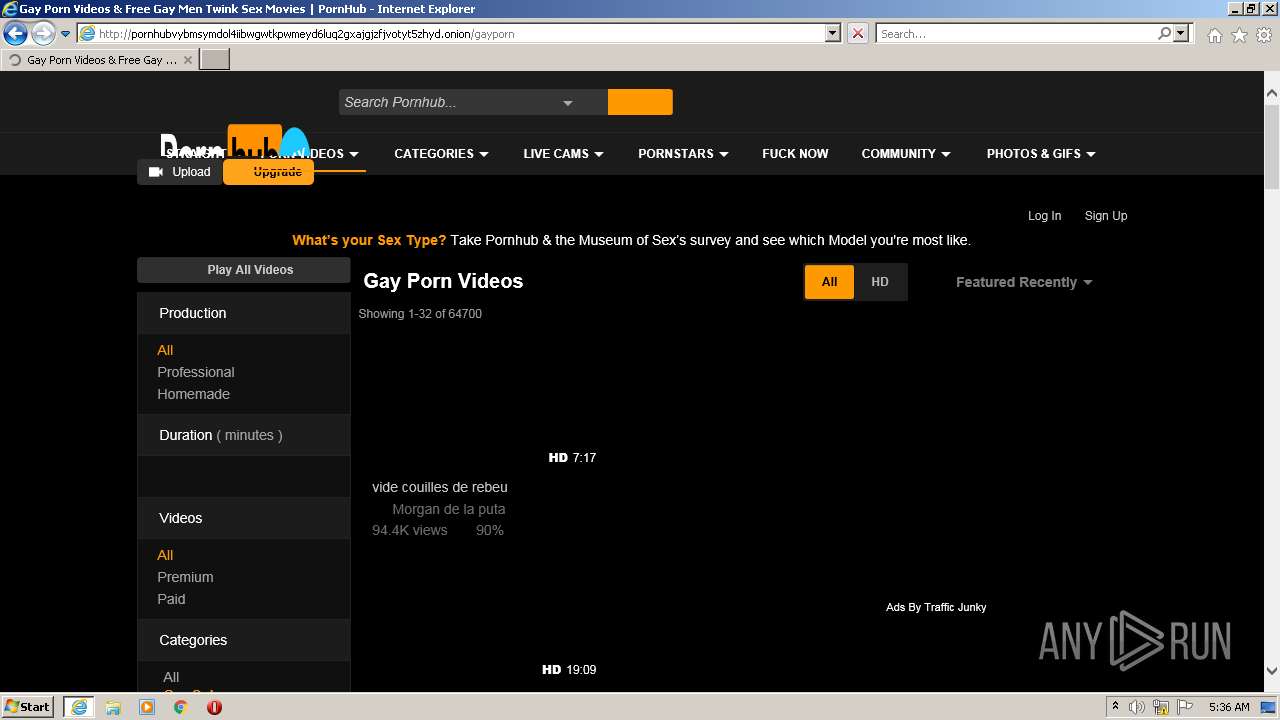Click the address bar URL field
The image size is (1280, 720).
pos(450,33)
